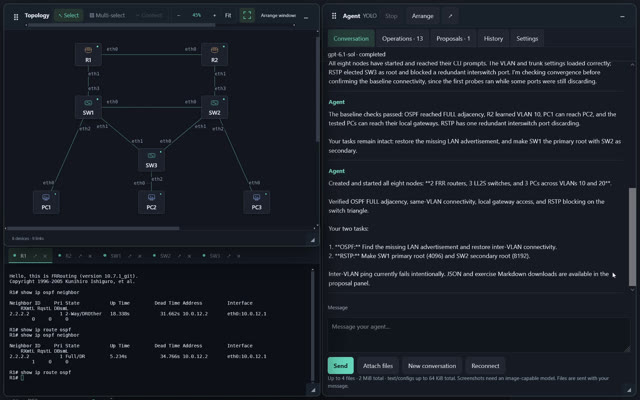Pop out the SW2 terminal tab

(x=179, y=256)
